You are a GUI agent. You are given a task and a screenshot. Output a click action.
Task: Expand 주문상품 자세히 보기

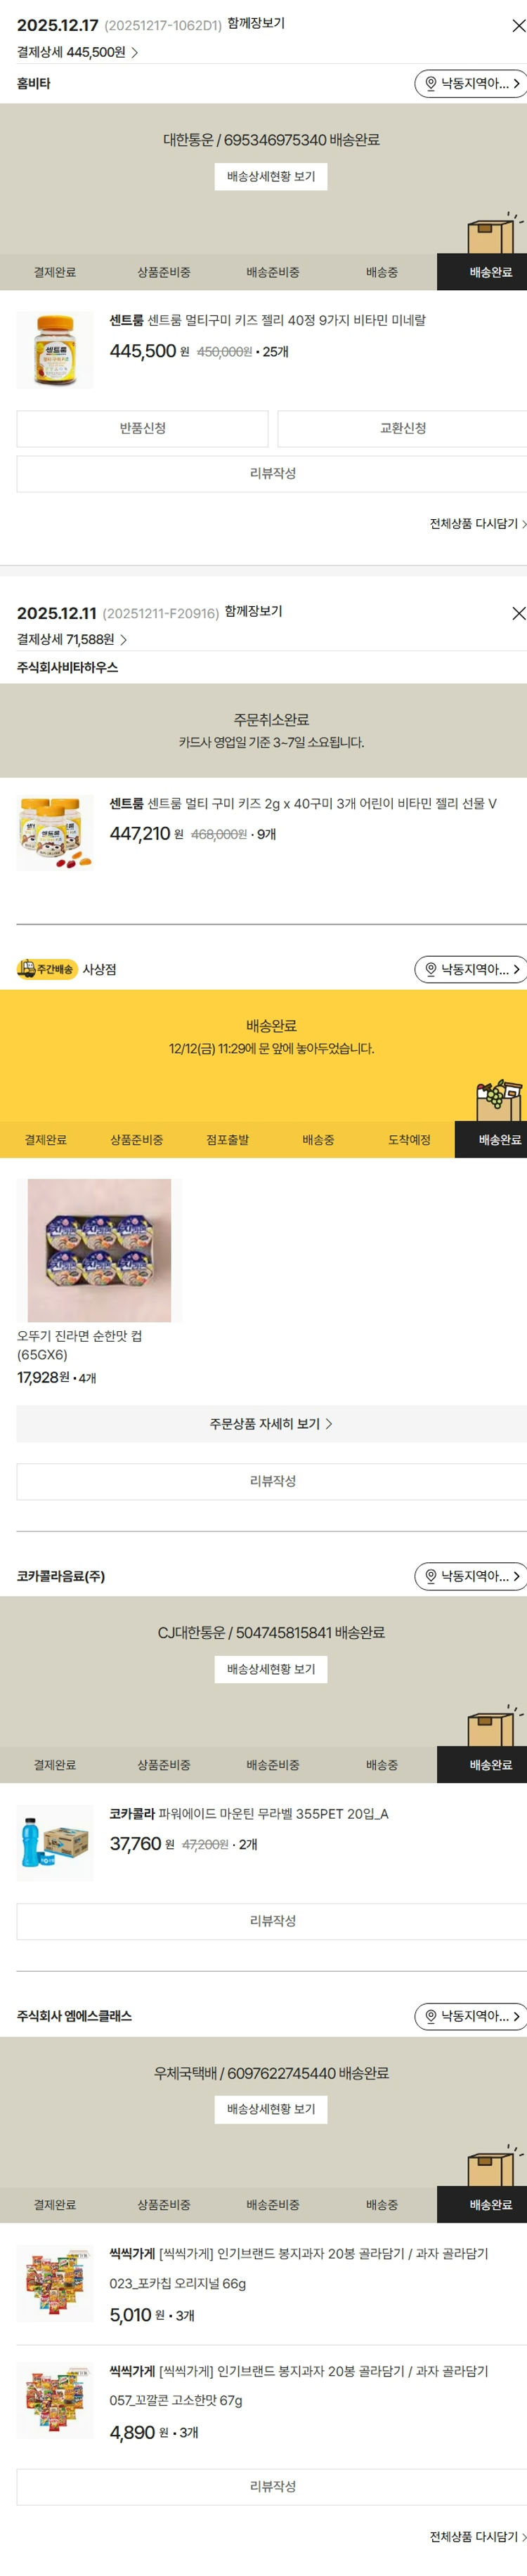pyautogui.click(x=271, y=1423)
